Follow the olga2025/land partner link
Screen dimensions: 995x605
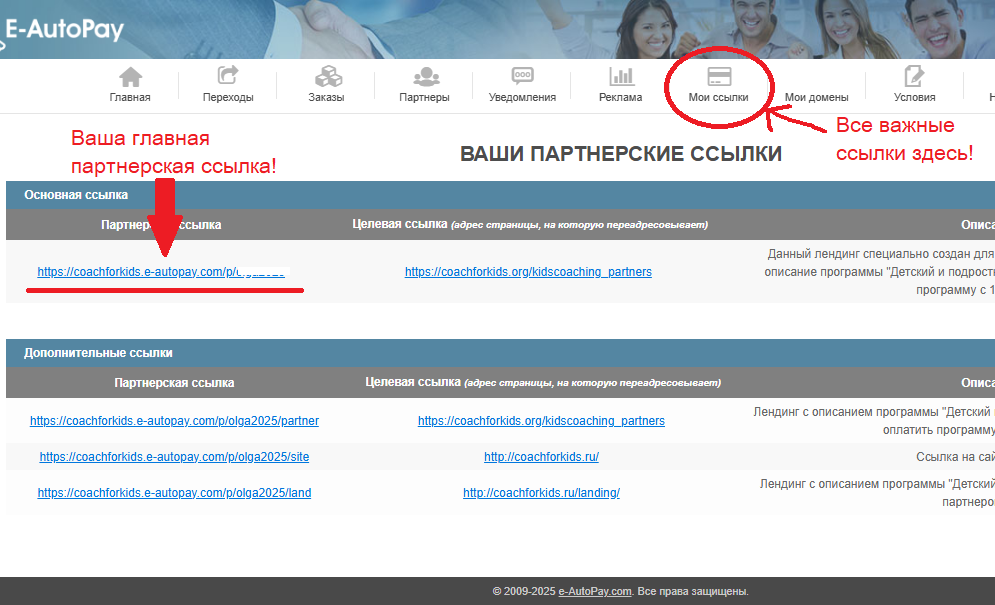point(175,493)
